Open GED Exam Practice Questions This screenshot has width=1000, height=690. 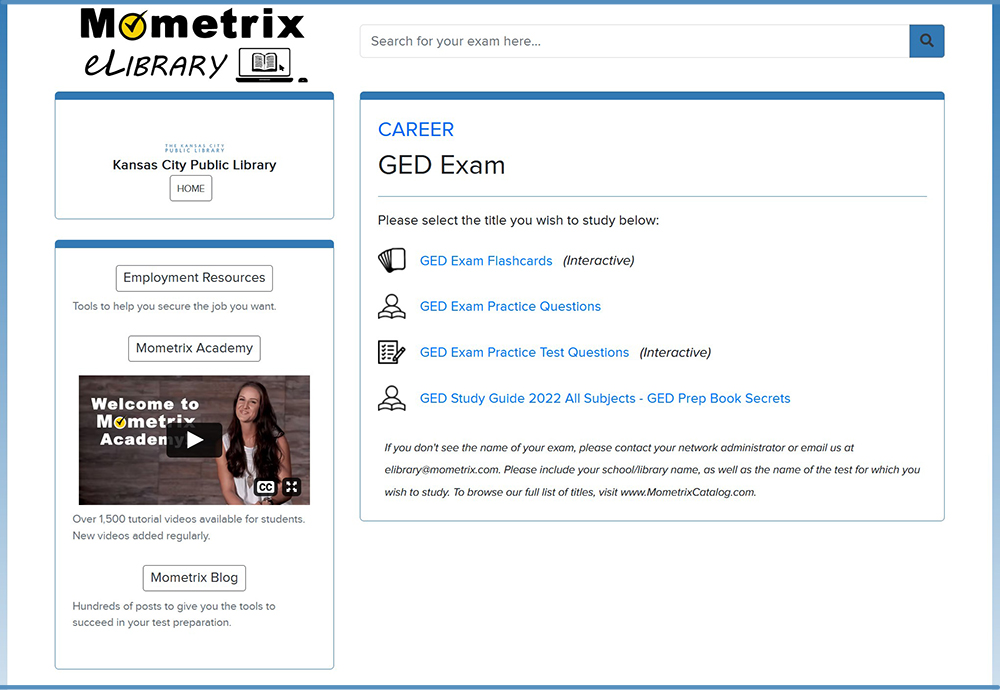point(510,307)
